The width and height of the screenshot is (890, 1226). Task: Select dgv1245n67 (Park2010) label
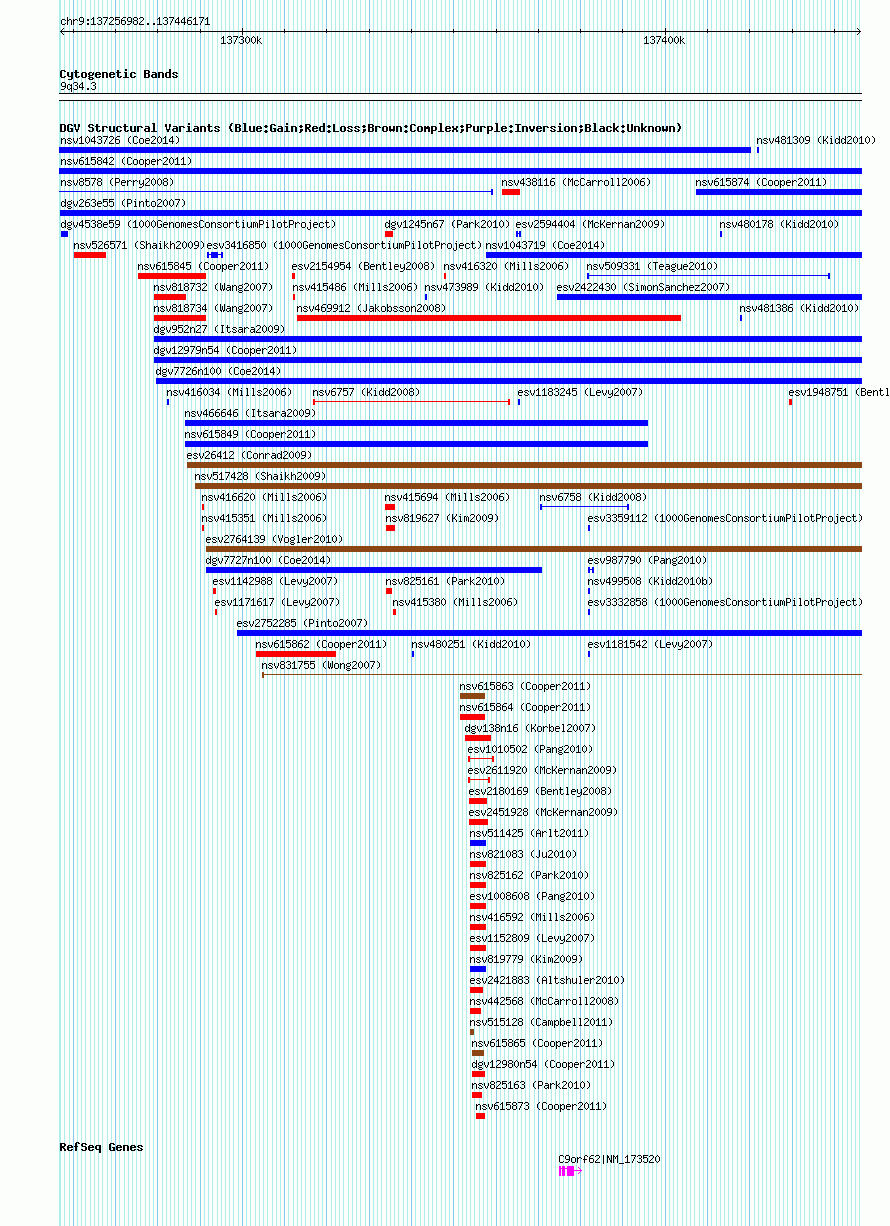[448, 225]
